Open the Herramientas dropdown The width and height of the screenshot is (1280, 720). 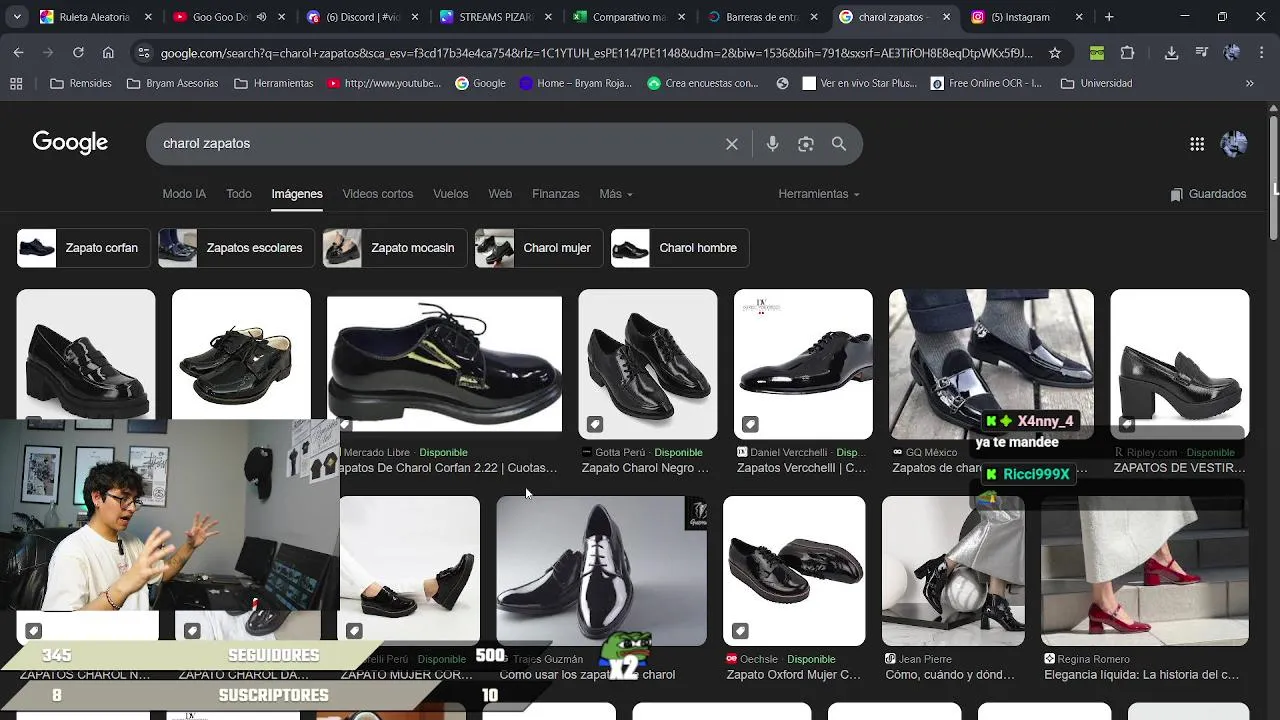click(x=819, y=194)
